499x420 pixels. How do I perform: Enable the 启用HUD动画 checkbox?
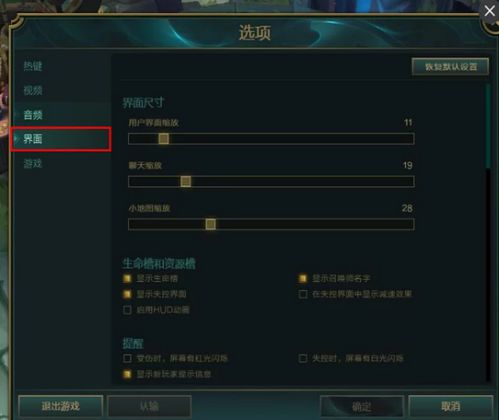[127, 310]
